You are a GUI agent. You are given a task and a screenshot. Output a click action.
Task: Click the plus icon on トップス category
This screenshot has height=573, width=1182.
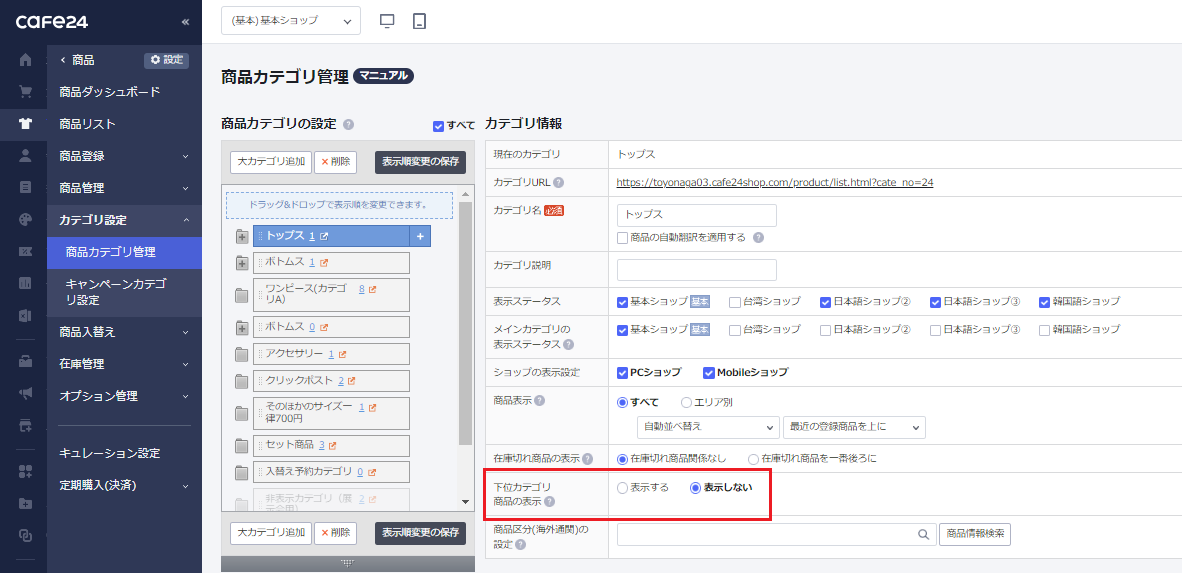coord(420,236)
